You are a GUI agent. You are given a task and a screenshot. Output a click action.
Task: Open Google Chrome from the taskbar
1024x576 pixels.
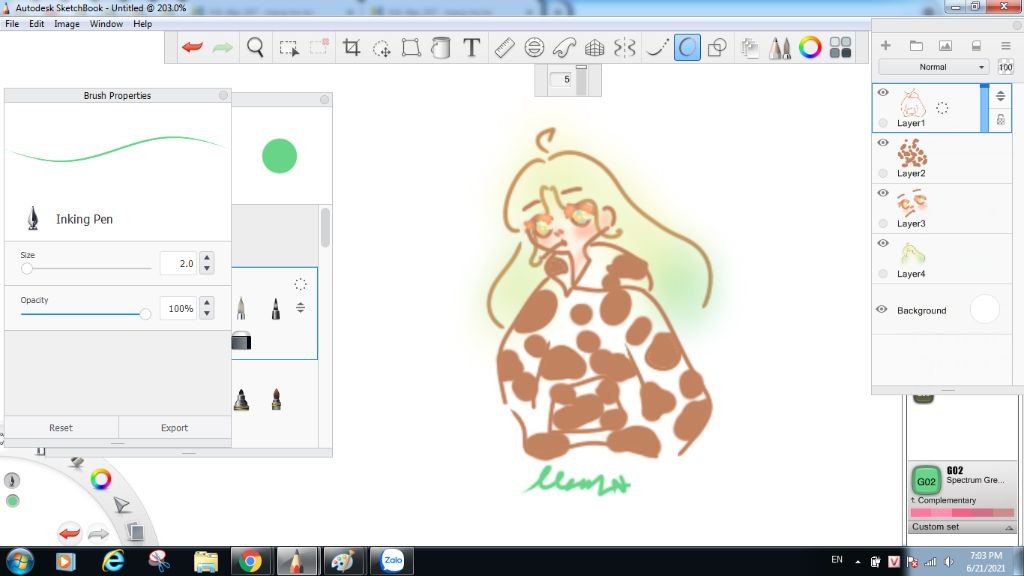[x=250, y=561]
